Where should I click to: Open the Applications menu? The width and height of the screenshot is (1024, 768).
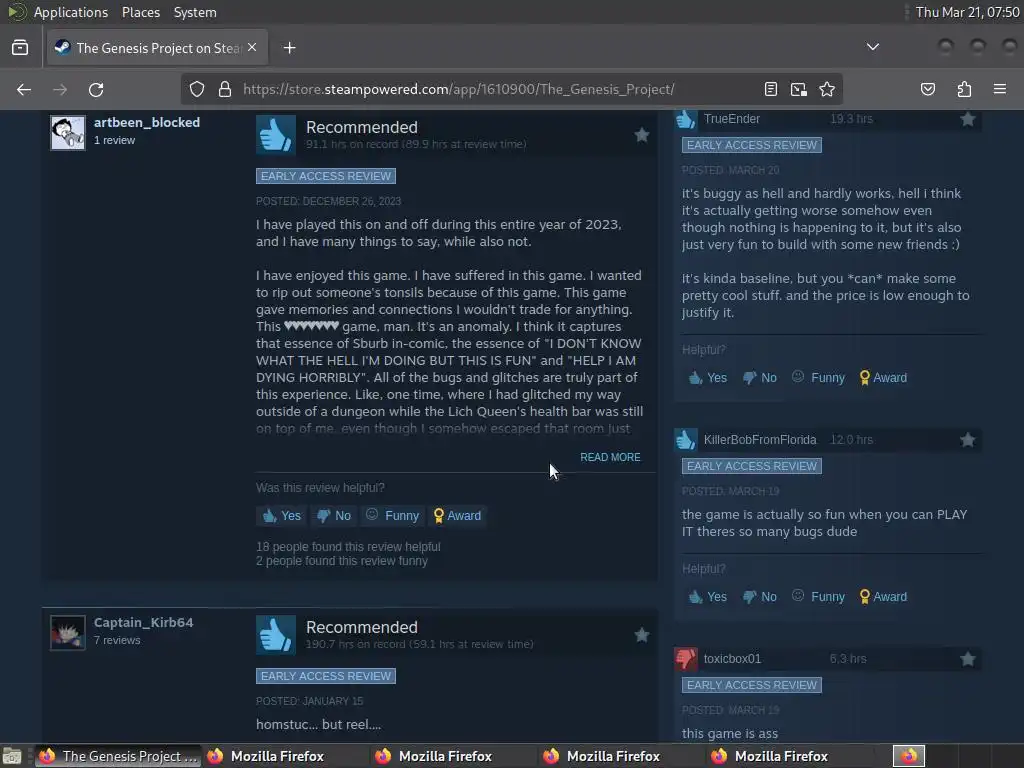pyautogui.click(x=71, y=12)
